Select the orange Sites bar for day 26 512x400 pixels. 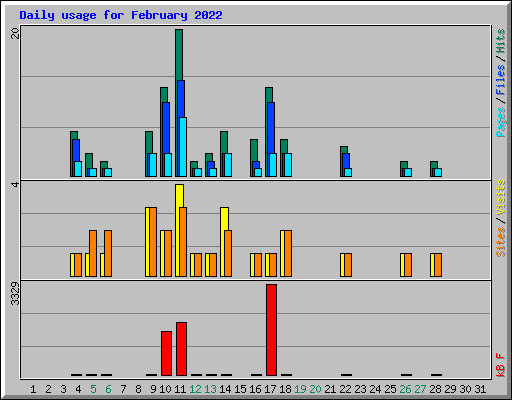pos(408,265)
